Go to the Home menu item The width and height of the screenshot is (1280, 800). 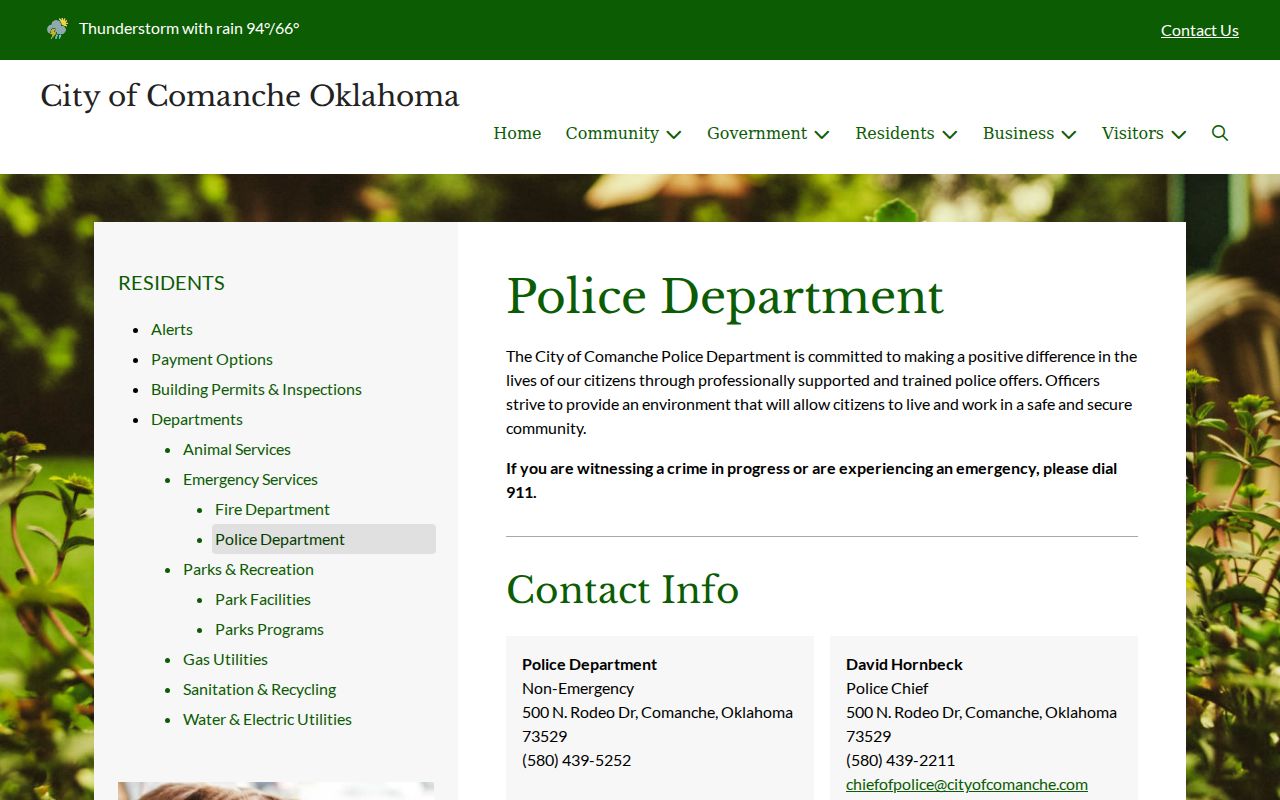tap(517, 133)
